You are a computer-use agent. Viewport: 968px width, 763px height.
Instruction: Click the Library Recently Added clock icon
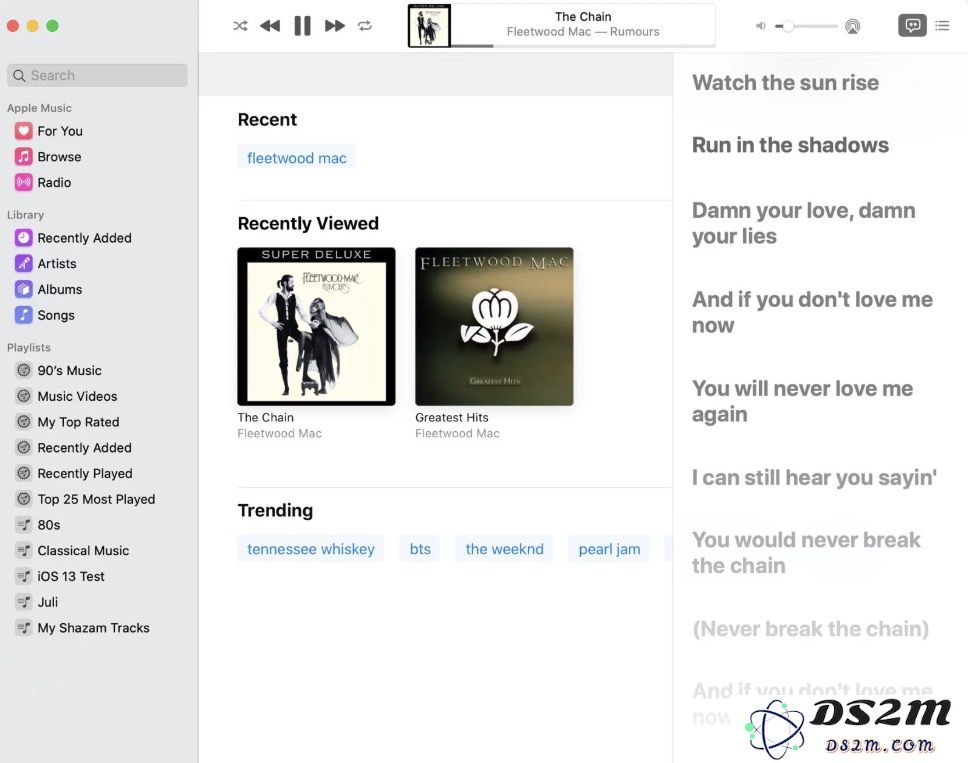(x=23, y=238)
